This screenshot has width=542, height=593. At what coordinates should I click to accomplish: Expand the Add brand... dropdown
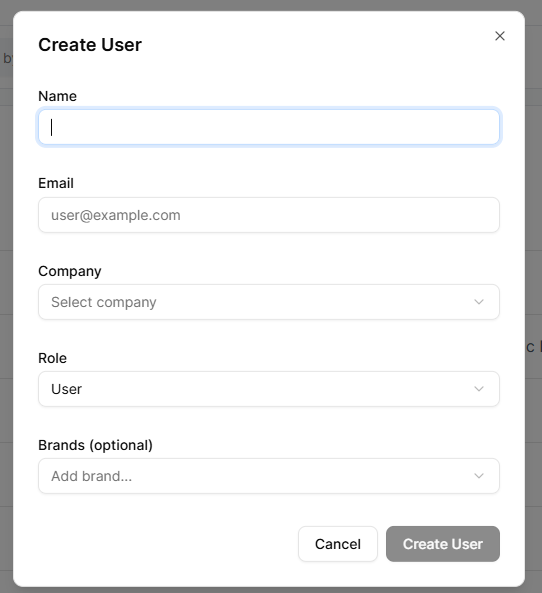point(269,476)
